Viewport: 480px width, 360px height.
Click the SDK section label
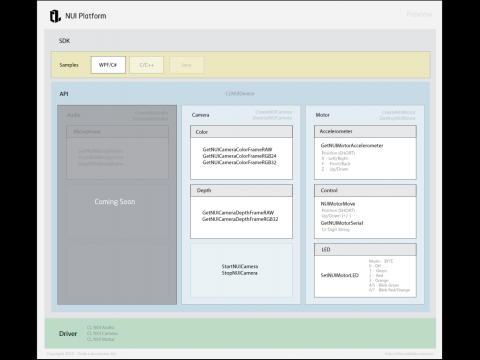pos(64,41)
